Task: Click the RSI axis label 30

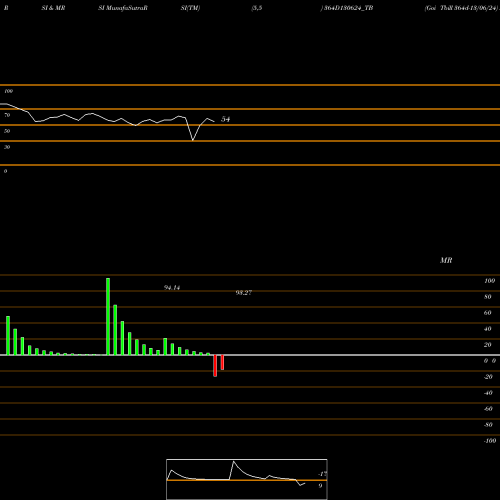Action: point(7,147)
